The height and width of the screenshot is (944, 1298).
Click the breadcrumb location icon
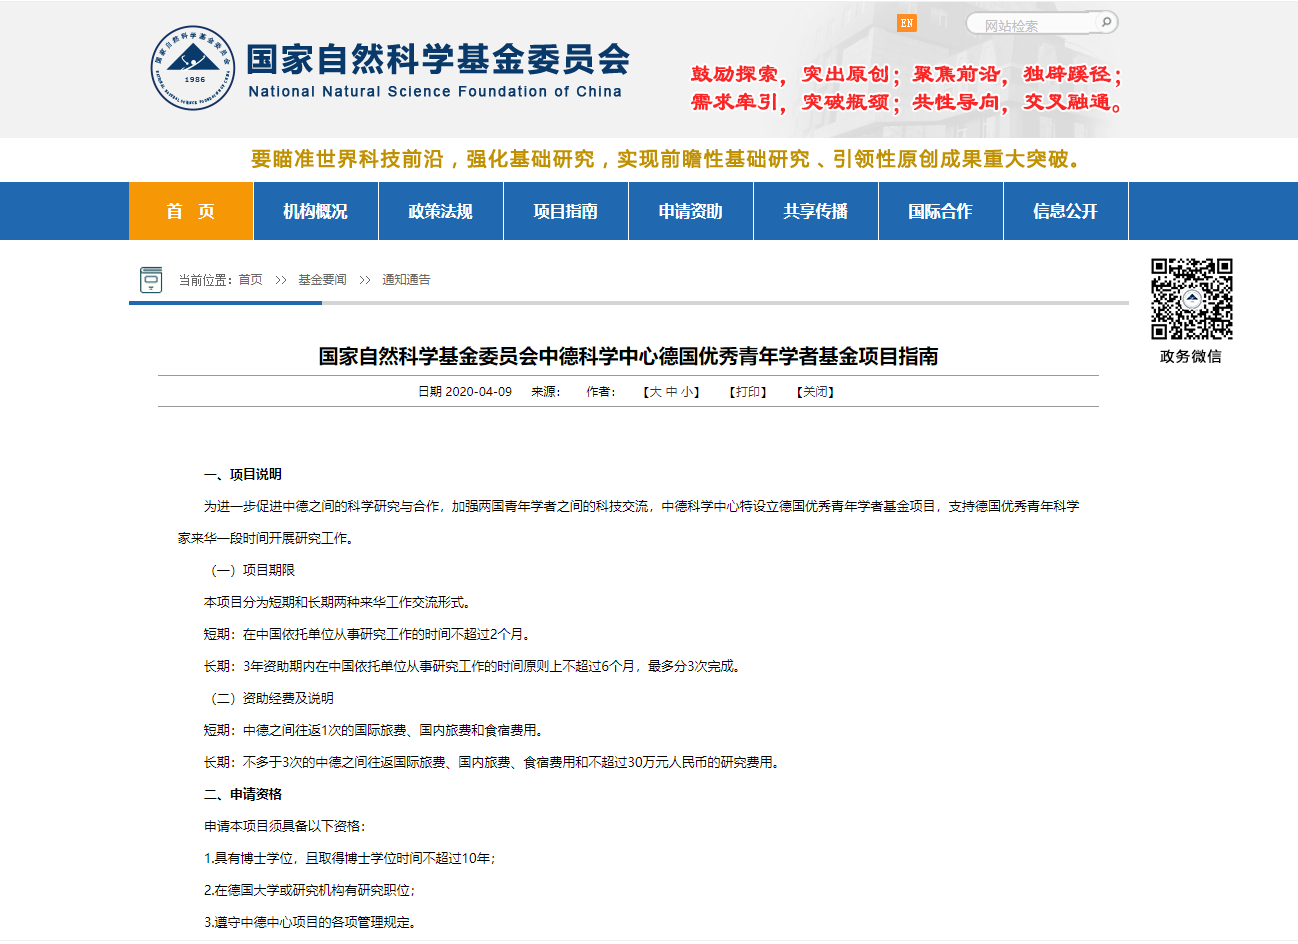[x=151, y=280]
